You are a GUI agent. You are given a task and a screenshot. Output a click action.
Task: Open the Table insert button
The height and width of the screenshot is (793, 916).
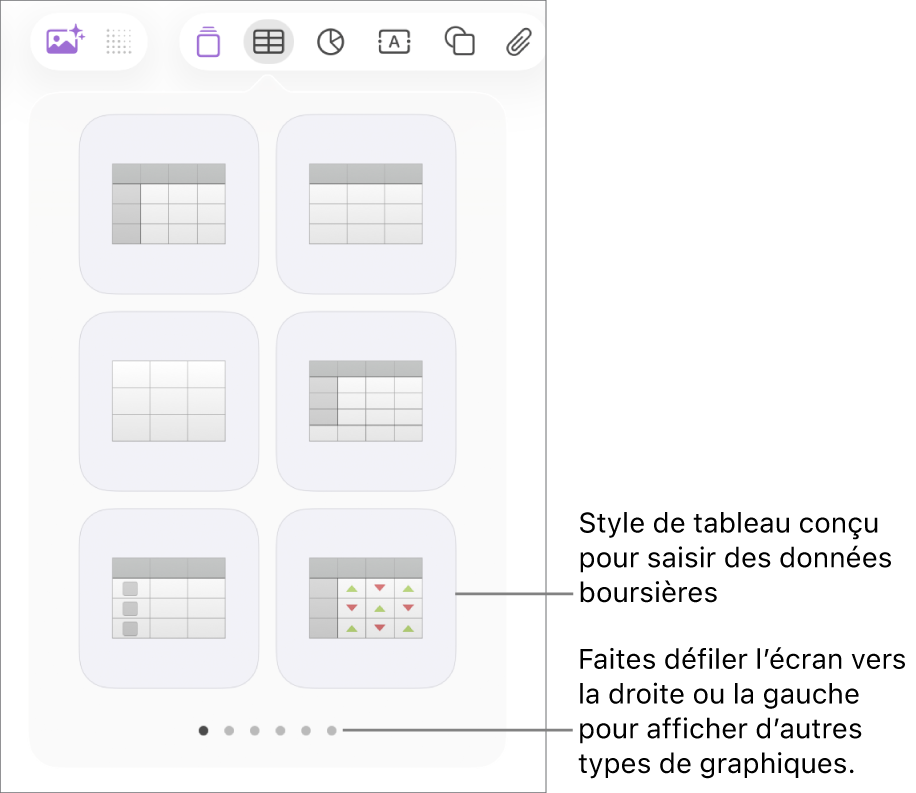pyautogui.click(x=268, y=41)
